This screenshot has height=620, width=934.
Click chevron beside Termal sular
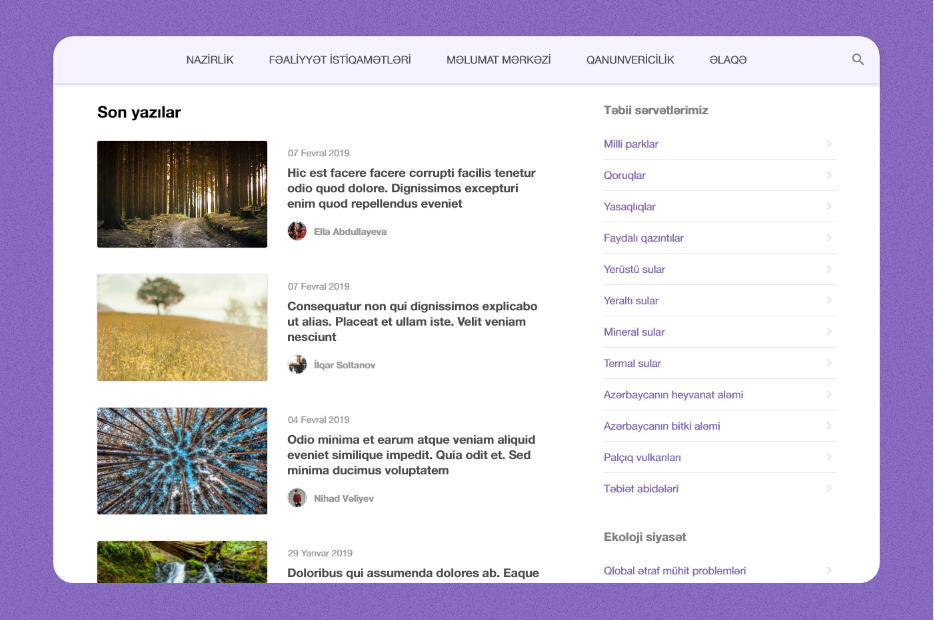(829, 363)
